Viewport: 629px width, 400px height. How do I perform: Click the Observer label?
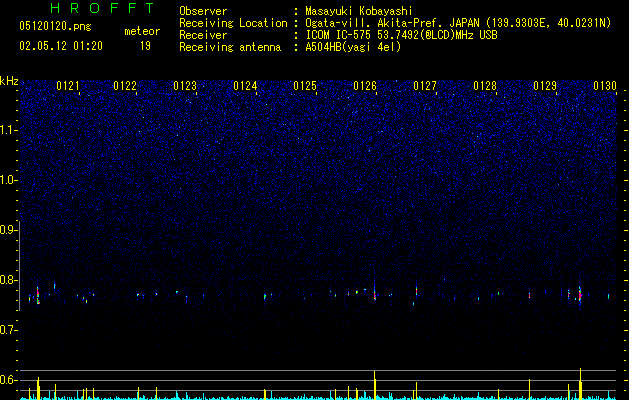(203, 11)
